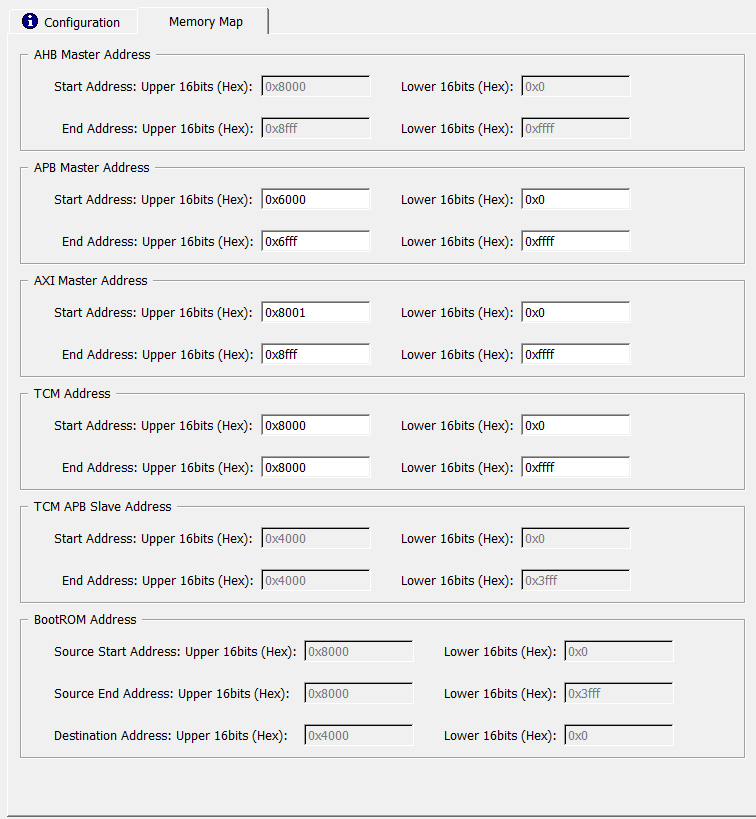This screenshot has width=756, height=819.
Task: Click APB Master start address lower 16bits field
Action: [x=575, y=199]
